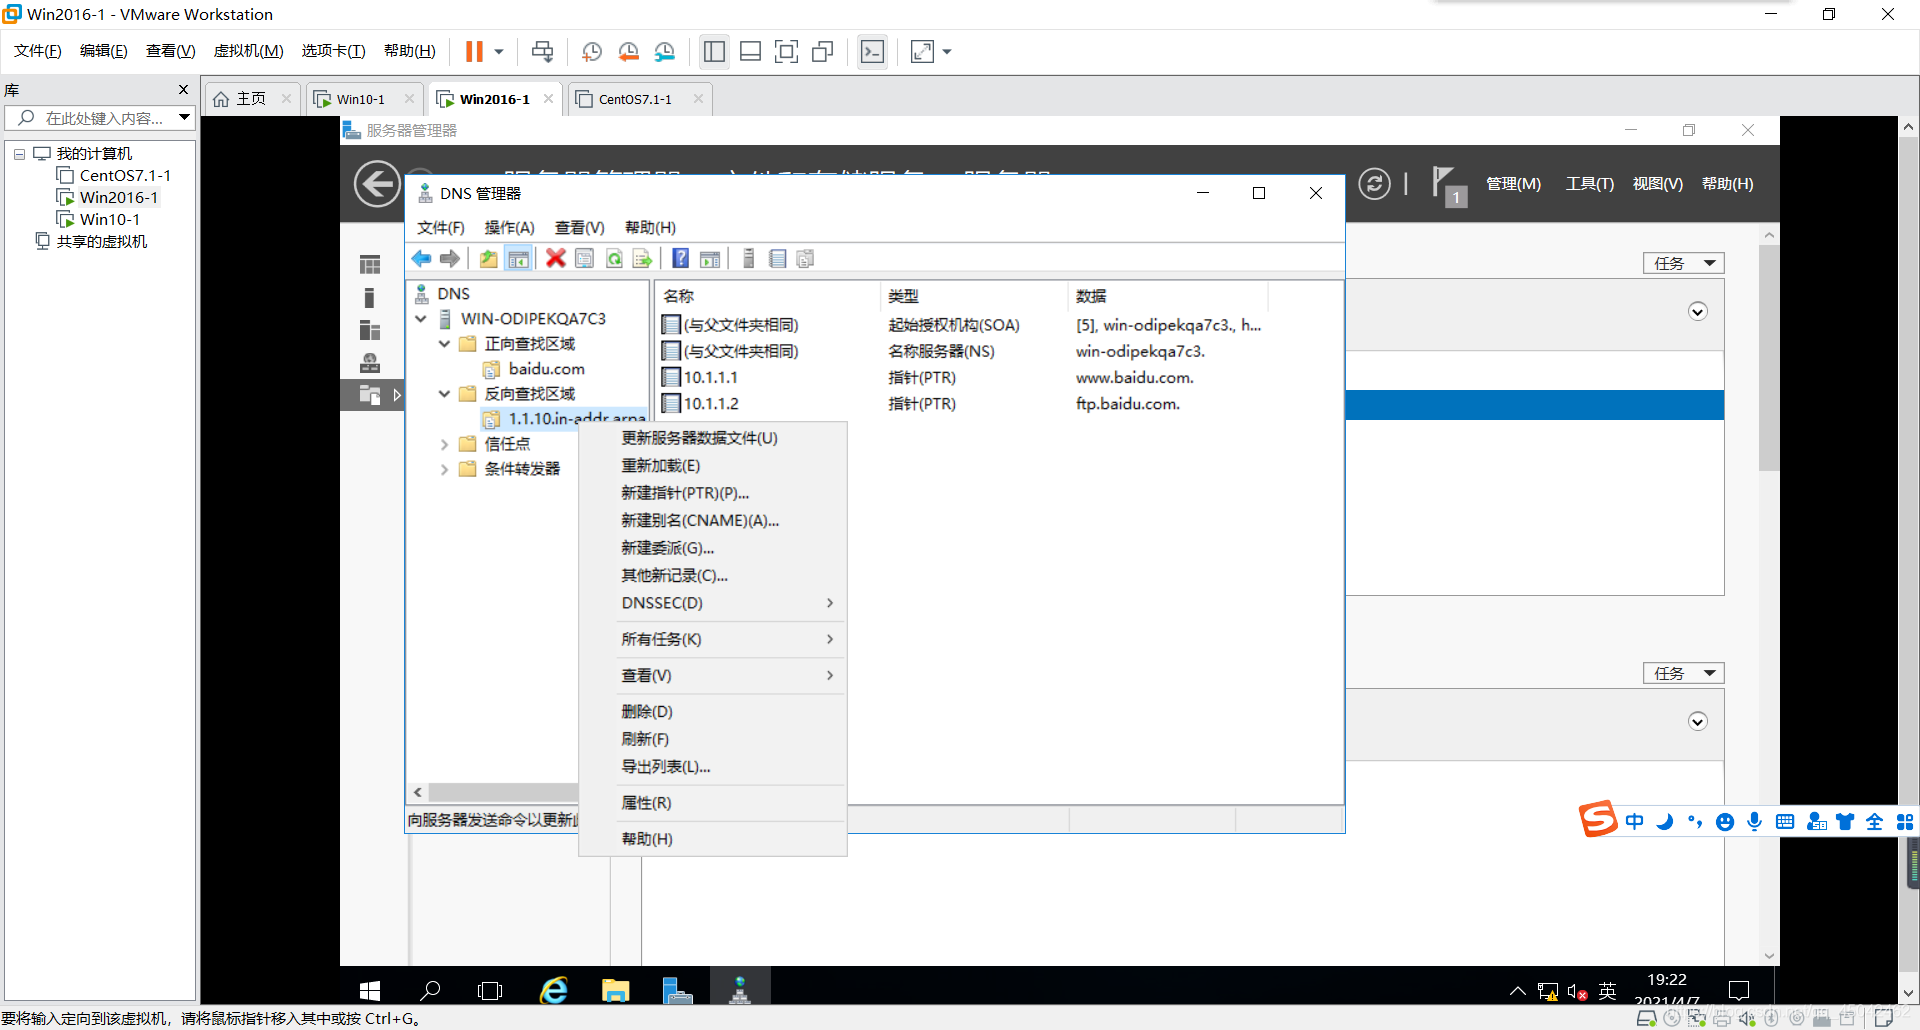Open the 查看(V) menu in DNS Manager

tap(580, 228)
